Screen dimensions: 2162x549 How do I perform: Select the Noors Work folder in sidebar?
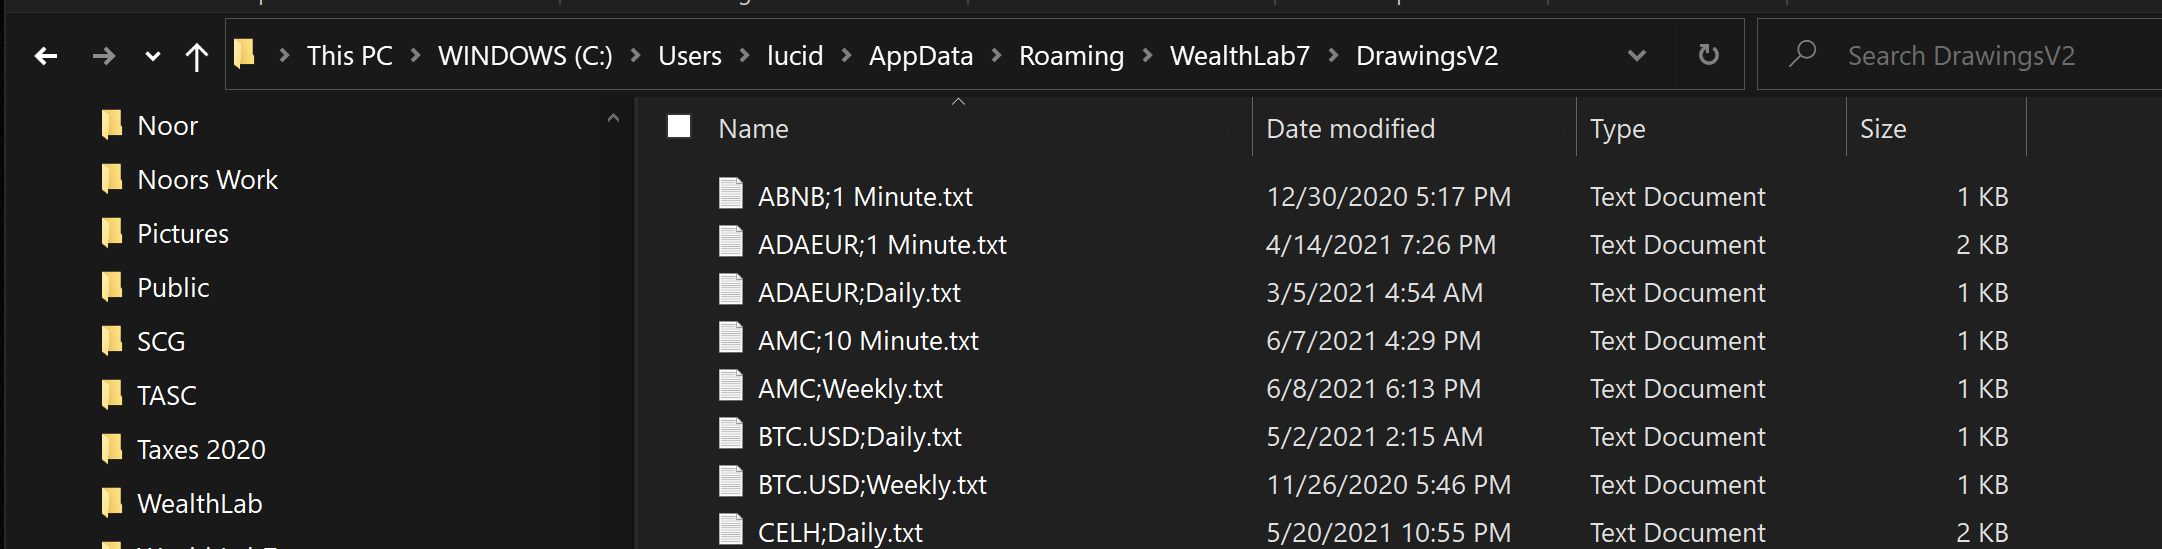(207, 180)
